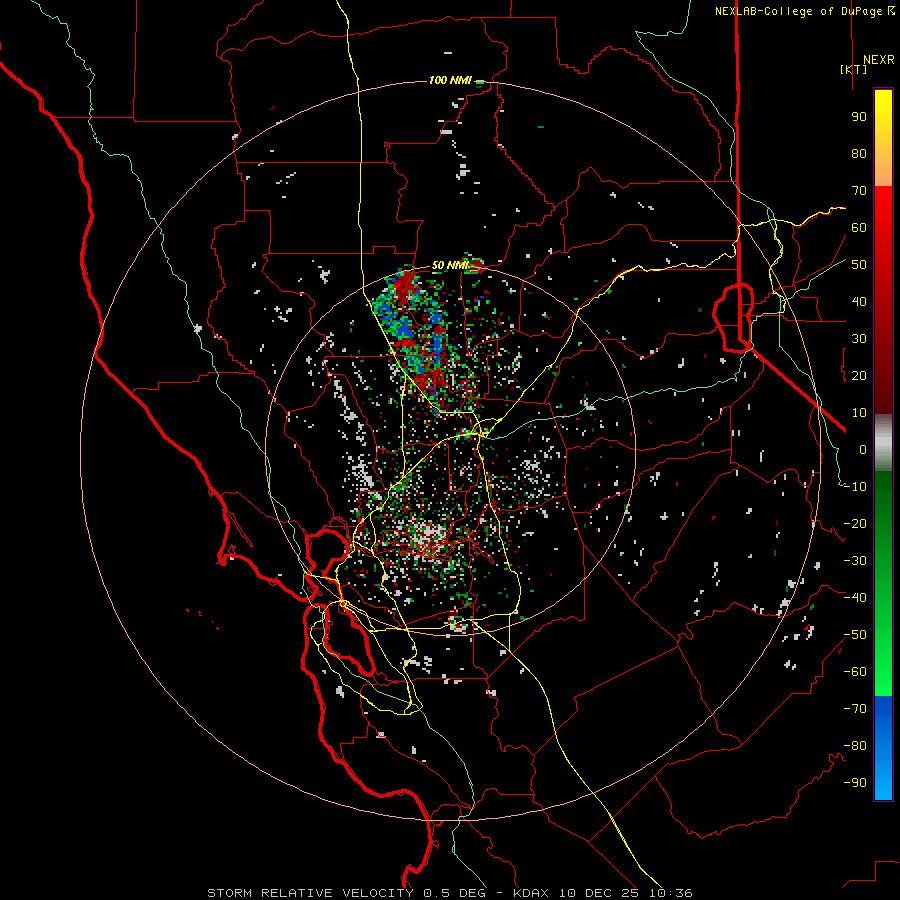This screenshot has width=900, height=900.
Task: Click the 50 value on velocity scale
Action: coord(859,265)
